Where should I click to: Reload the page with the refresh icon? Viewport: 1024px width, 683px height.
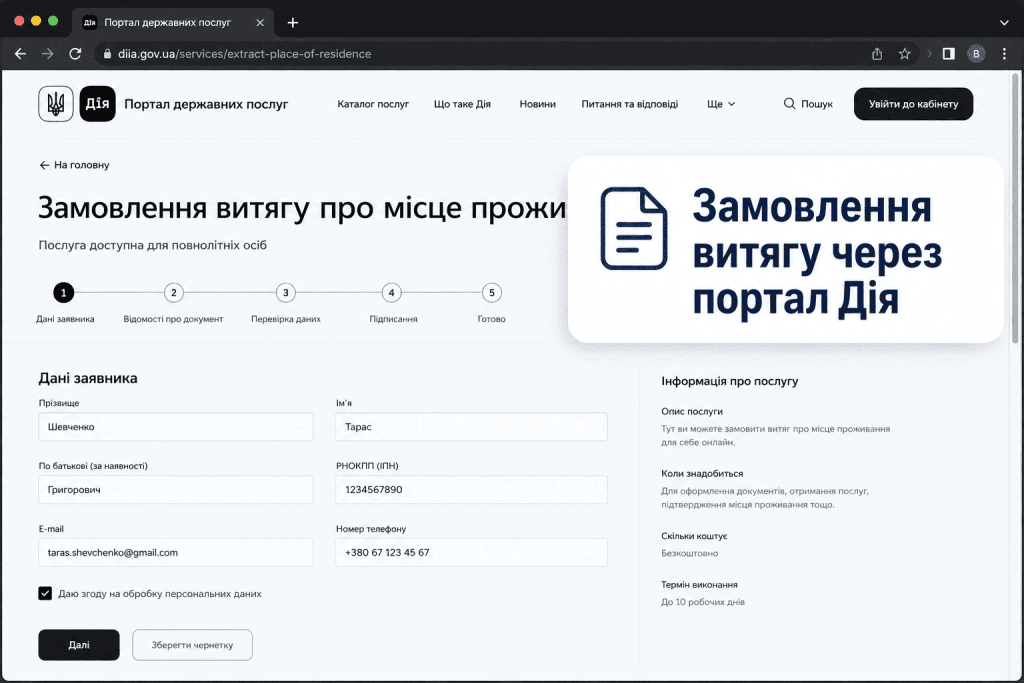(75, 54)
